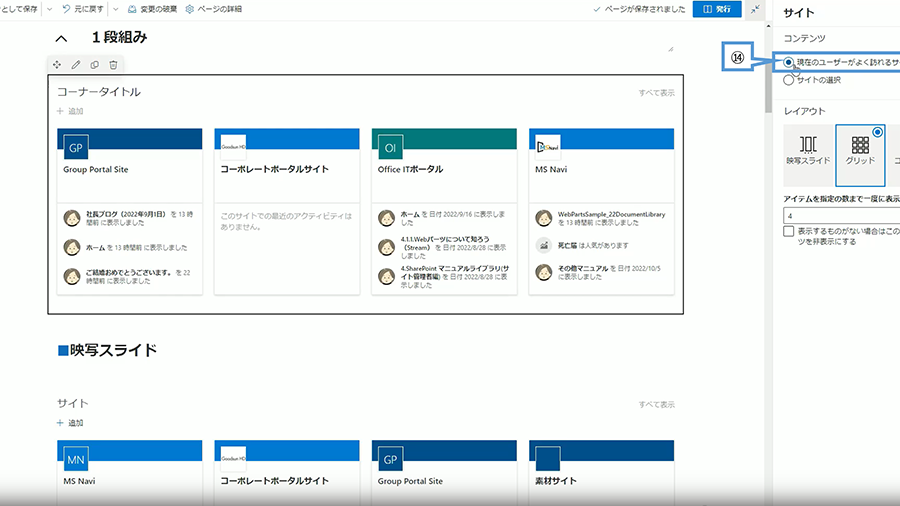900x506 pixels.
Task: Select the 映写スライド filmstrip layout option
Action: tap(808, 150)
